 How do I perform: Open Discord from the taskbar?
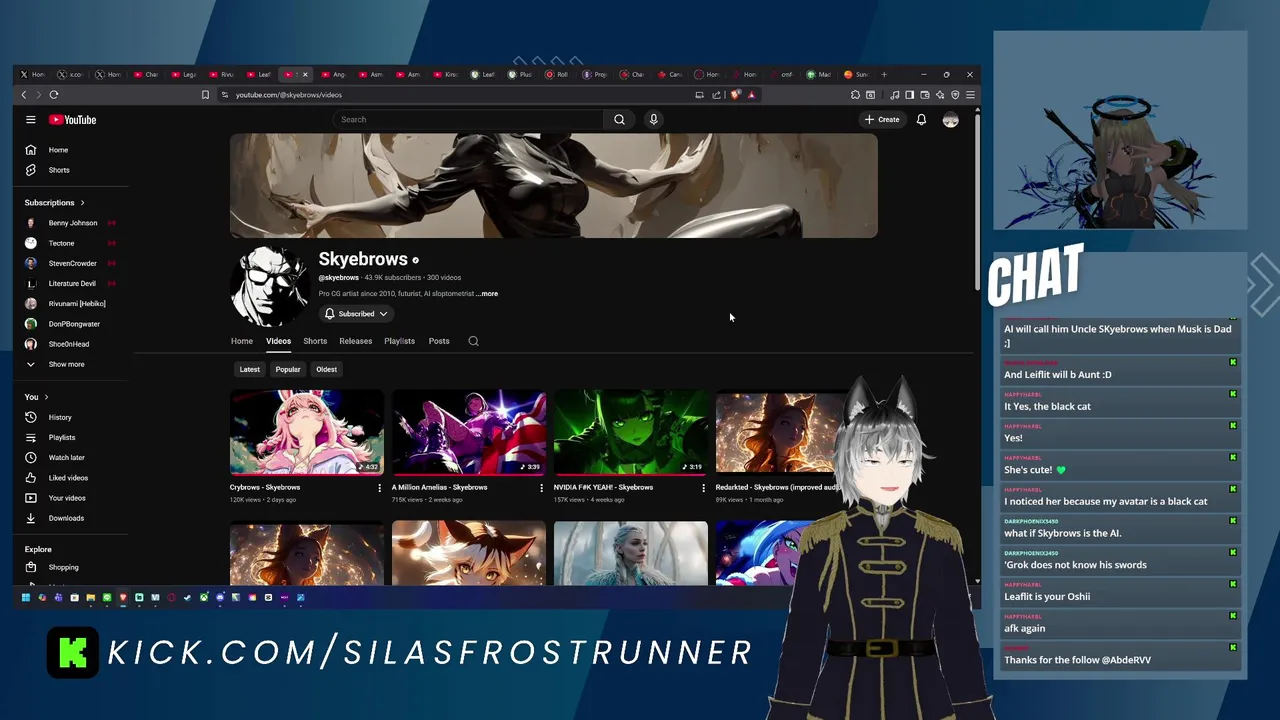(220, 598)
